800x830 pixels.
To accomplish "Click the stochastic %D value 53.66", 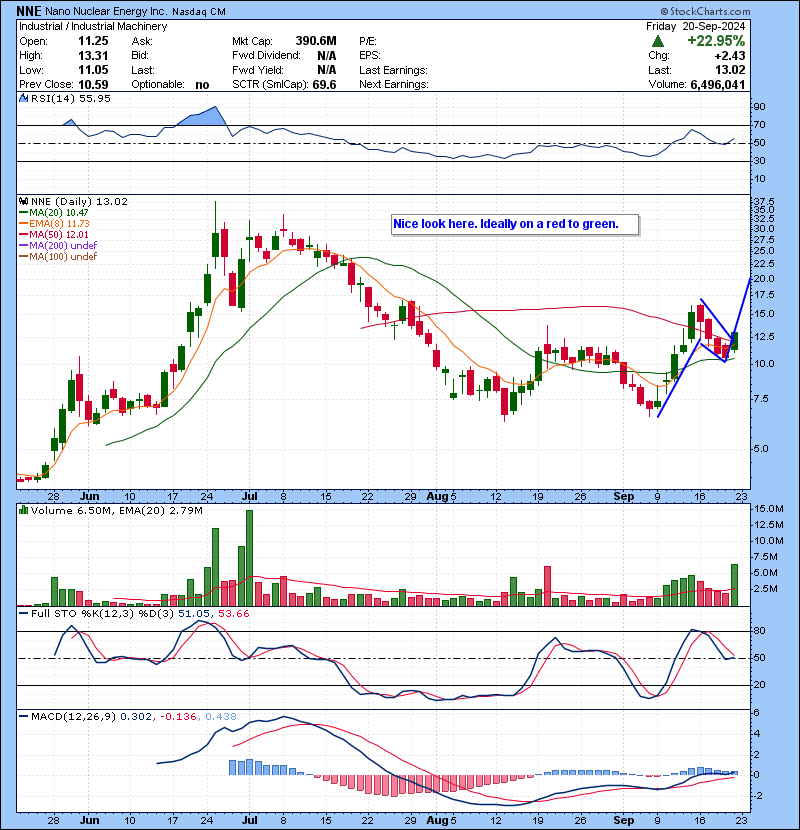I will click(x=233, y=614).
